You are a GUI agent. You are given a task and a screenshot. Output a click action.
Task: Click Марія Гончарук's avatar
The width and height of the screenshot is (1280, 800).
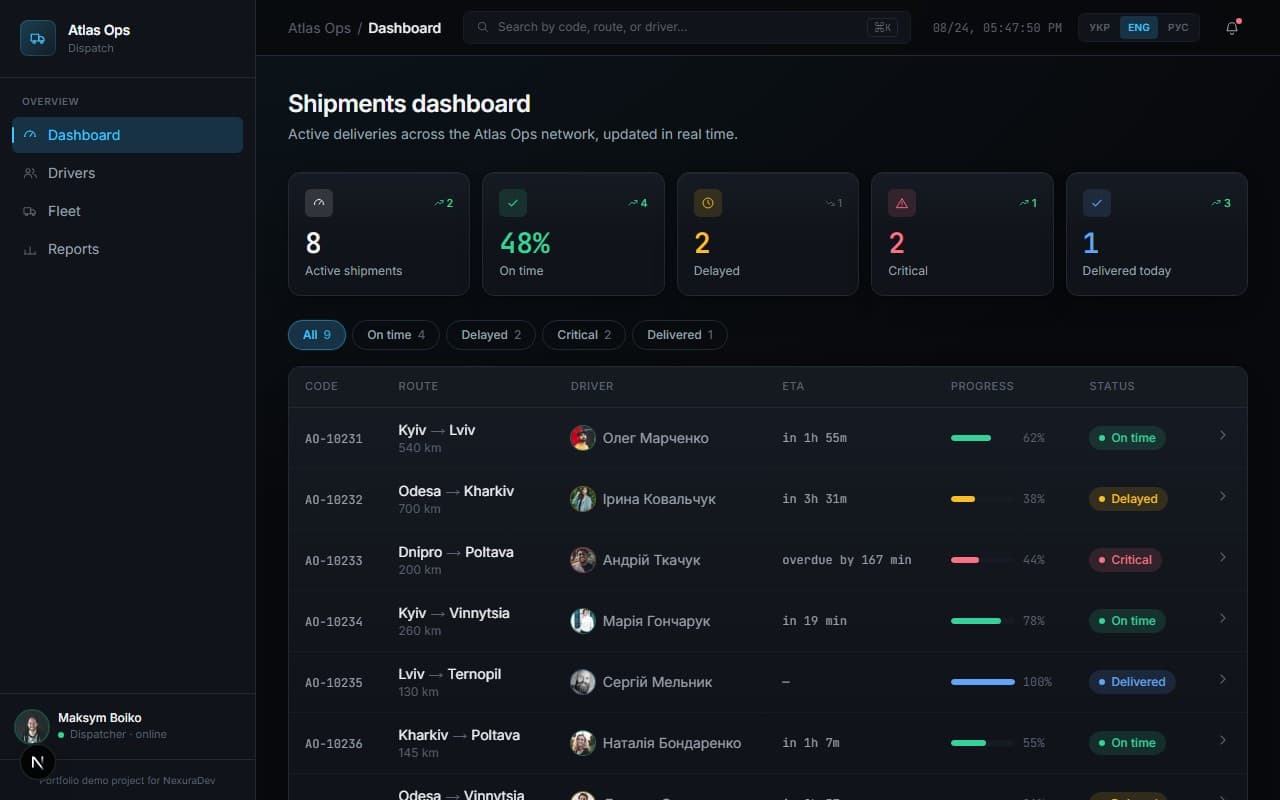coord(583,621)
